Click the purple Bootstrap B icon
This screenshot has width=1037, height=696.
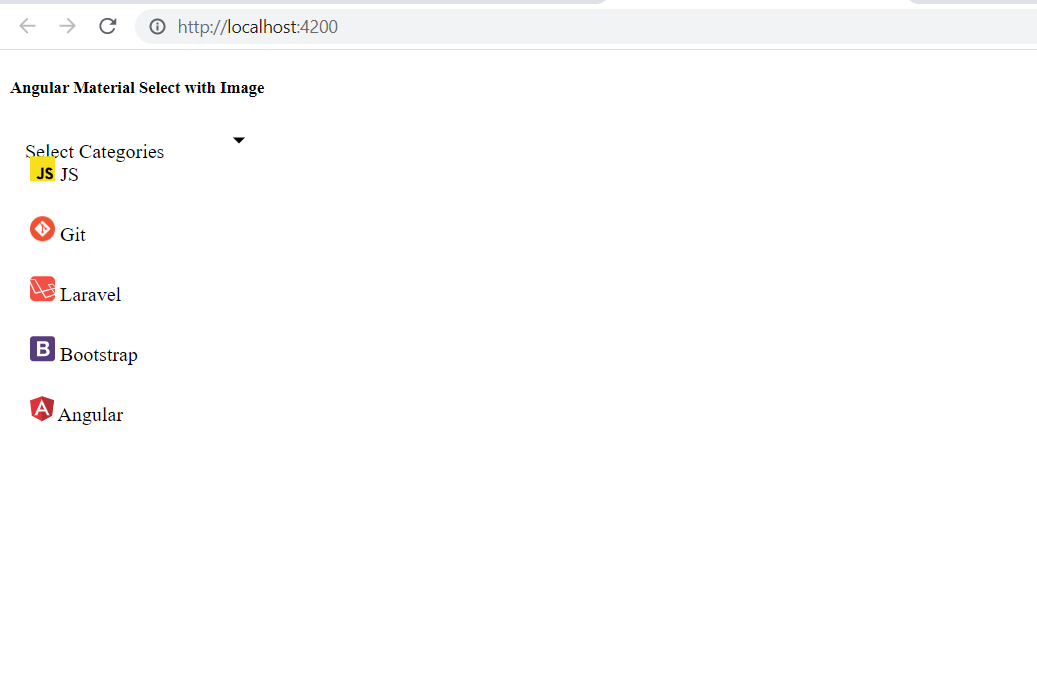coord(42,349)
